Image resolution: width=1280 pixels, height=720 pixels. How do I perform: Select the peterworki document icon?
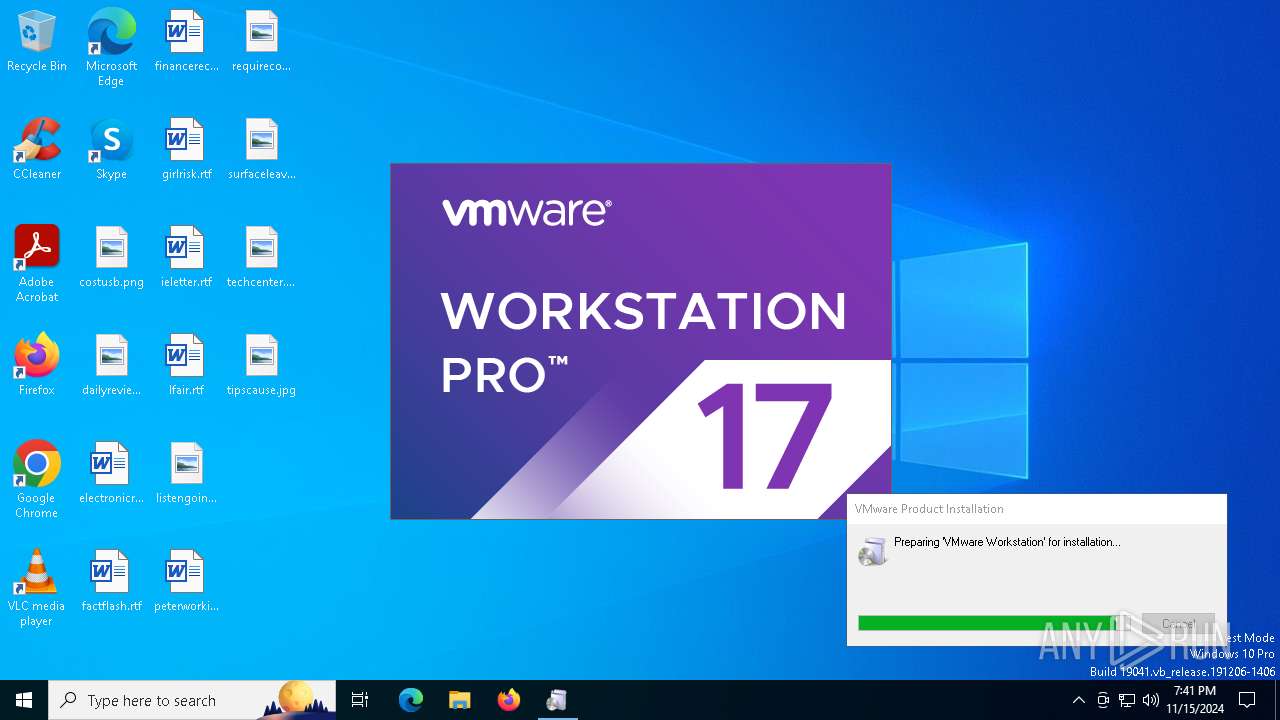coord(186,582)
